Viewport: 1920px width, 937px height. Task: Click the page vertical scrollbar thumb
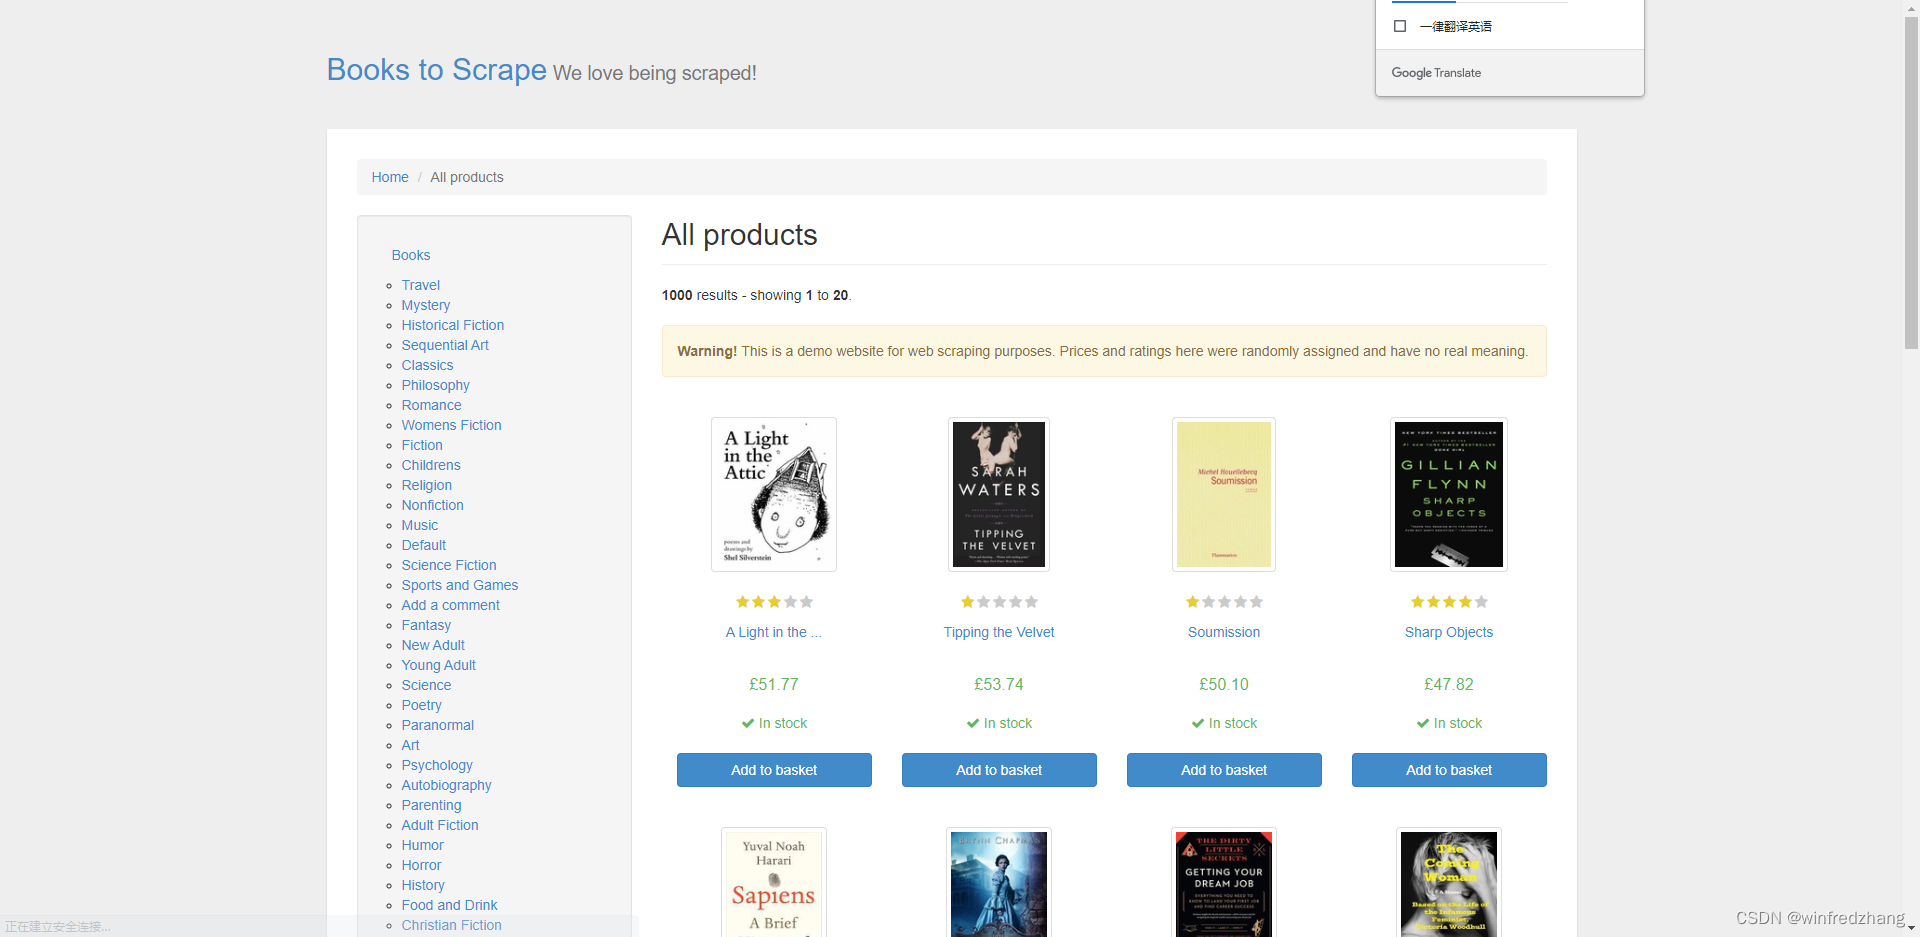[1911, 182]
